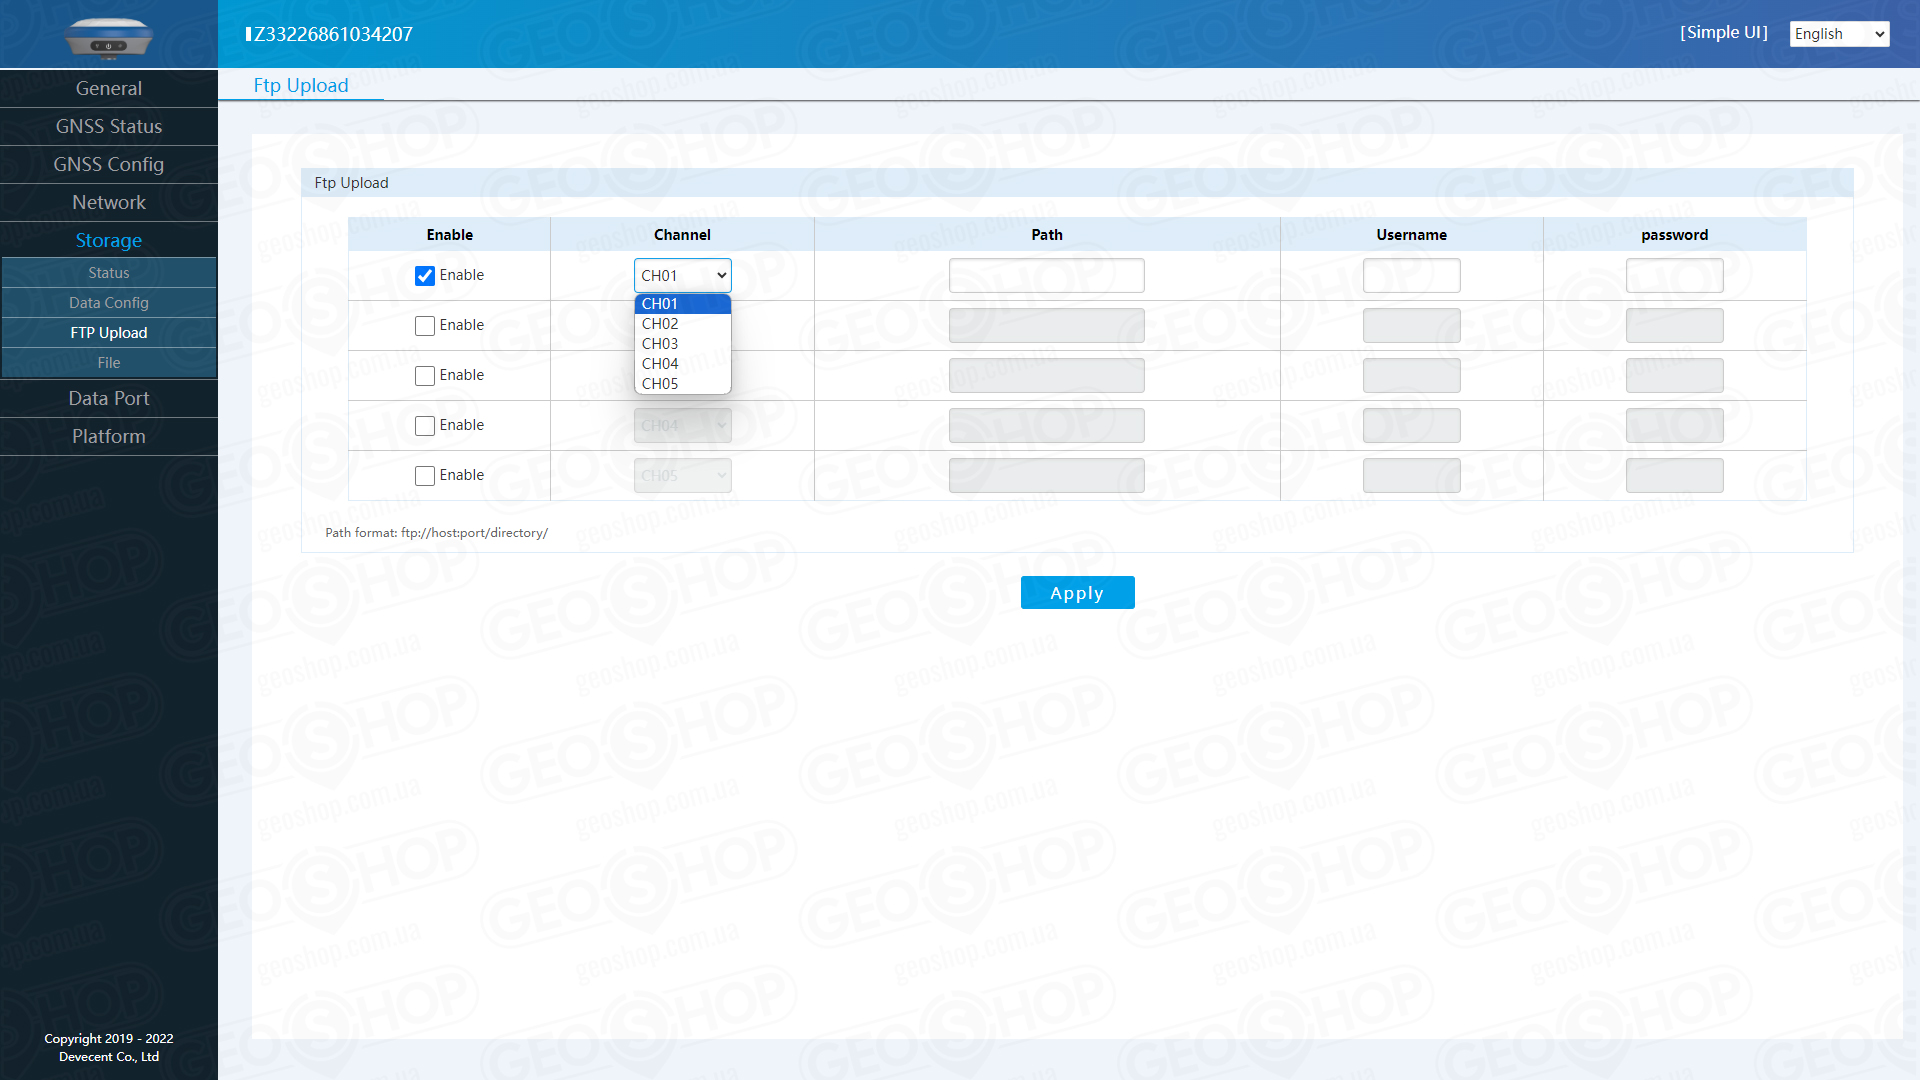Focus the Username field in first row
1920x1080 pixels.
pyautogui.click(x=1411, y=276)
